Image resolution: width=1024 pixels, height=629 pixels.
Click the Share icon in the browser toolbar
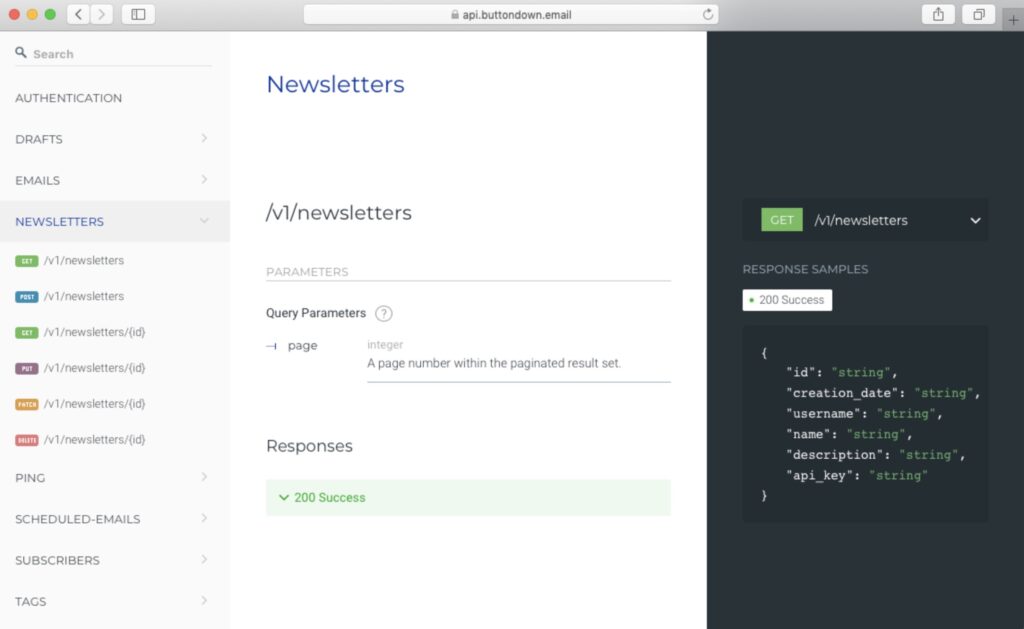coord(938,14)
